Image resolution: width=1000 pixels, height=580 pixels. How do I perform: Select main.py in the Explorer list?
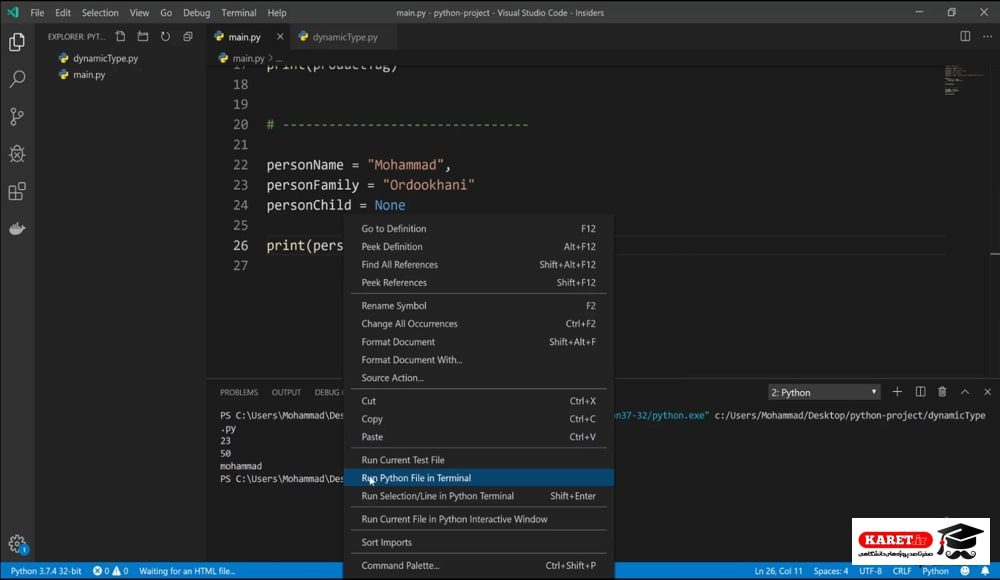pyautogui.click(x=89, y=75)
